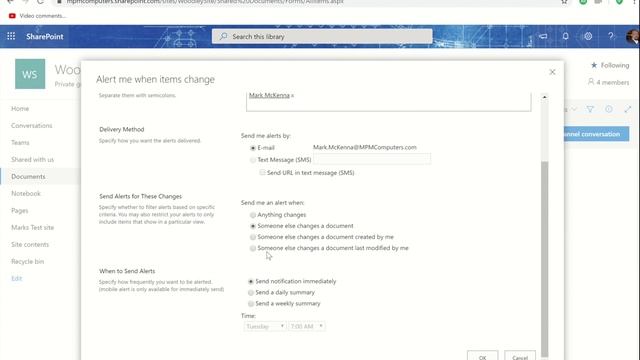Select Someone else changes a document
The image size is (640, 360).
(x=253, y=226)
